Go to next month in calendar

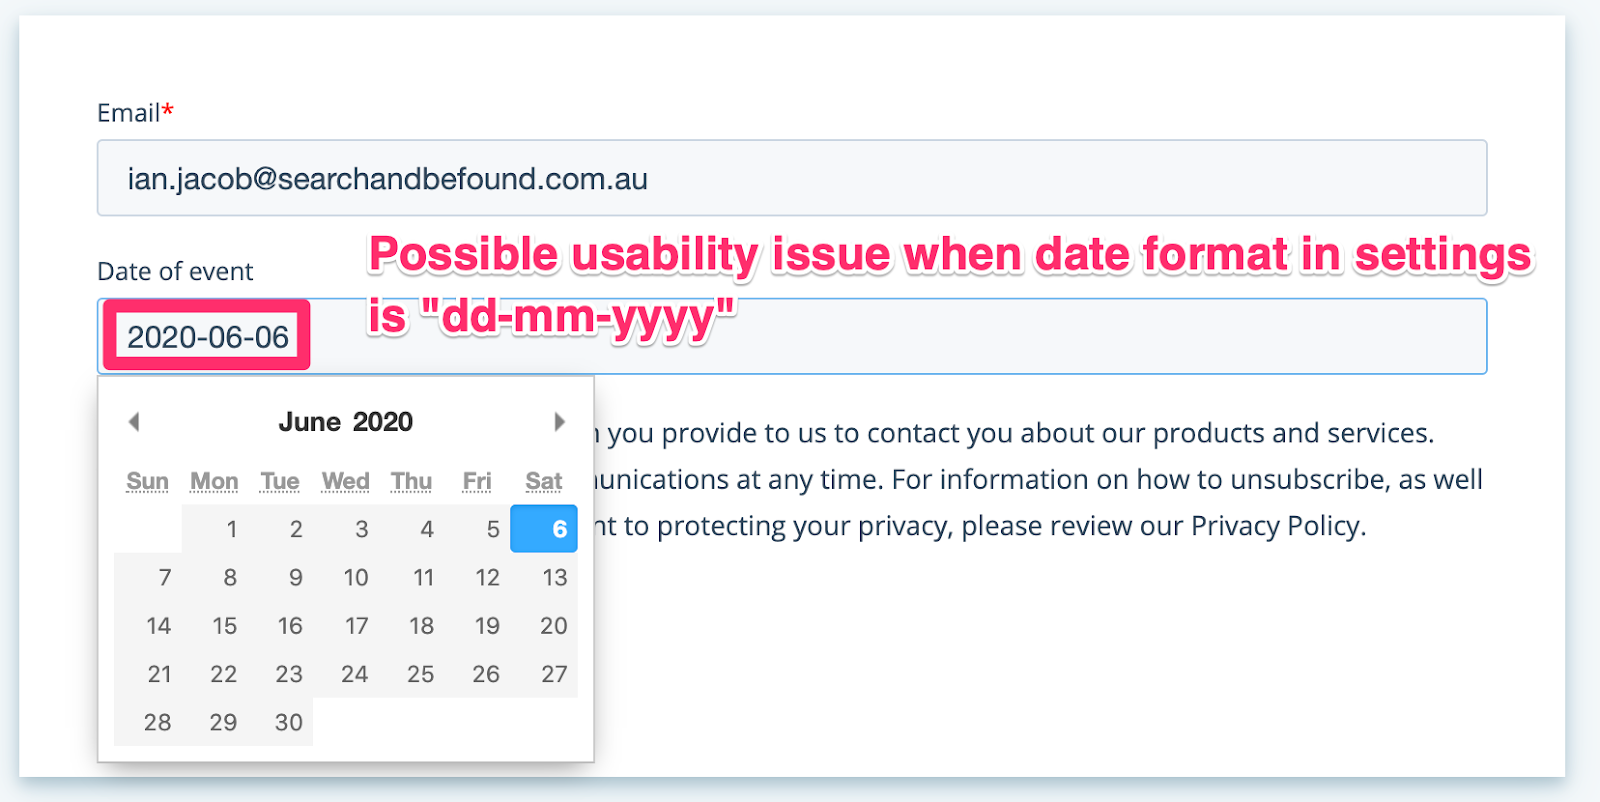[559, 422]
